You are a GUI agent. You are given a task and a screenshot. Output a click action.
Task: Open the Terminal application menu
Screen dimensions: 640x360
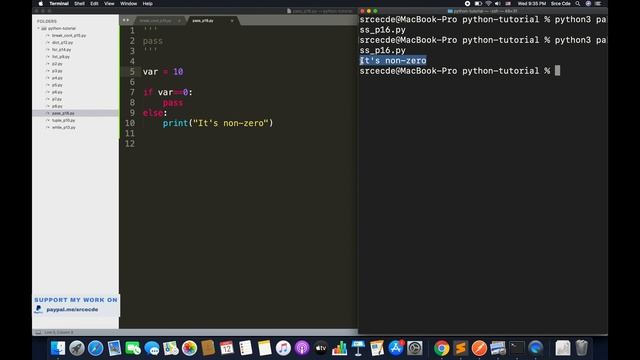(59, 4)
